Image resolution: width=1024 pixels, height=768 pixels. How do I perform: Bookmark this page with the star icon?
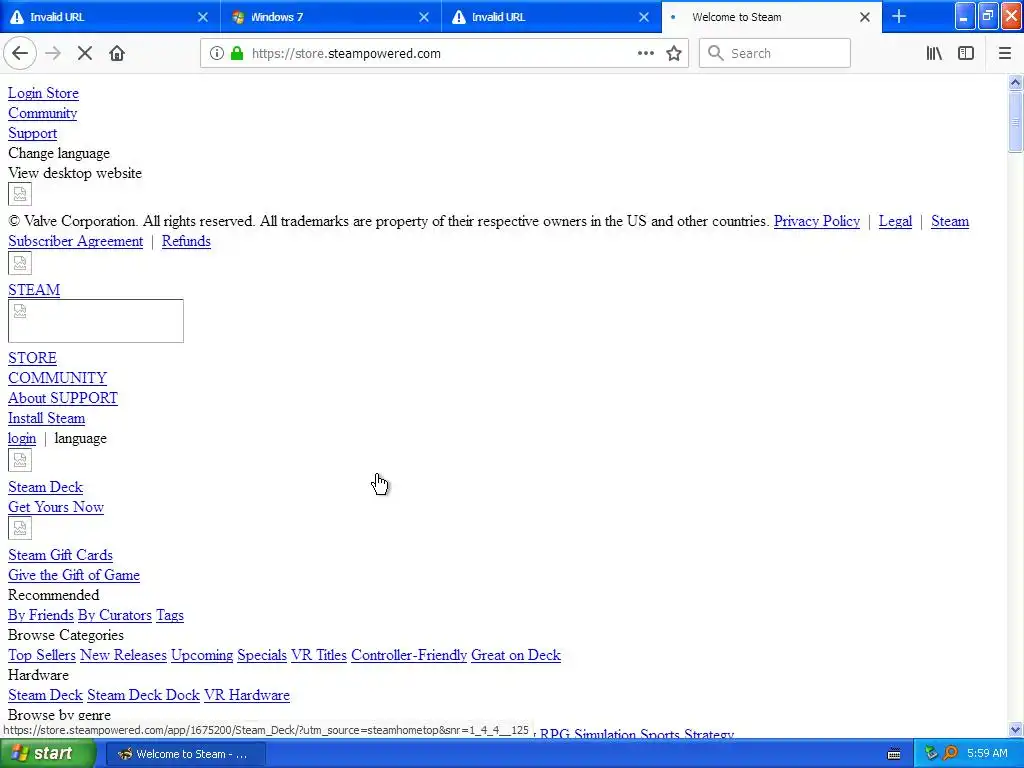674,54
